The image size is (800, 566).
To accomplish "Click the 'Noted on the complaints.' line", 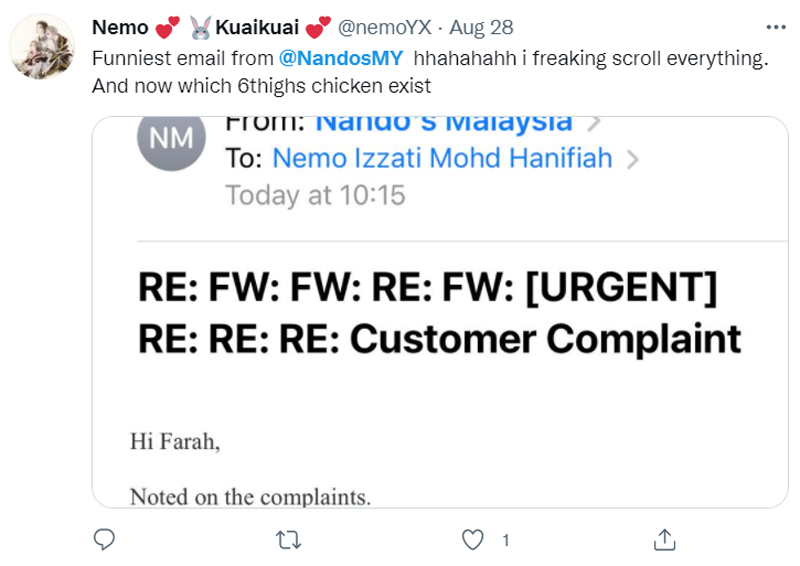I will click(x=250, y=495).
